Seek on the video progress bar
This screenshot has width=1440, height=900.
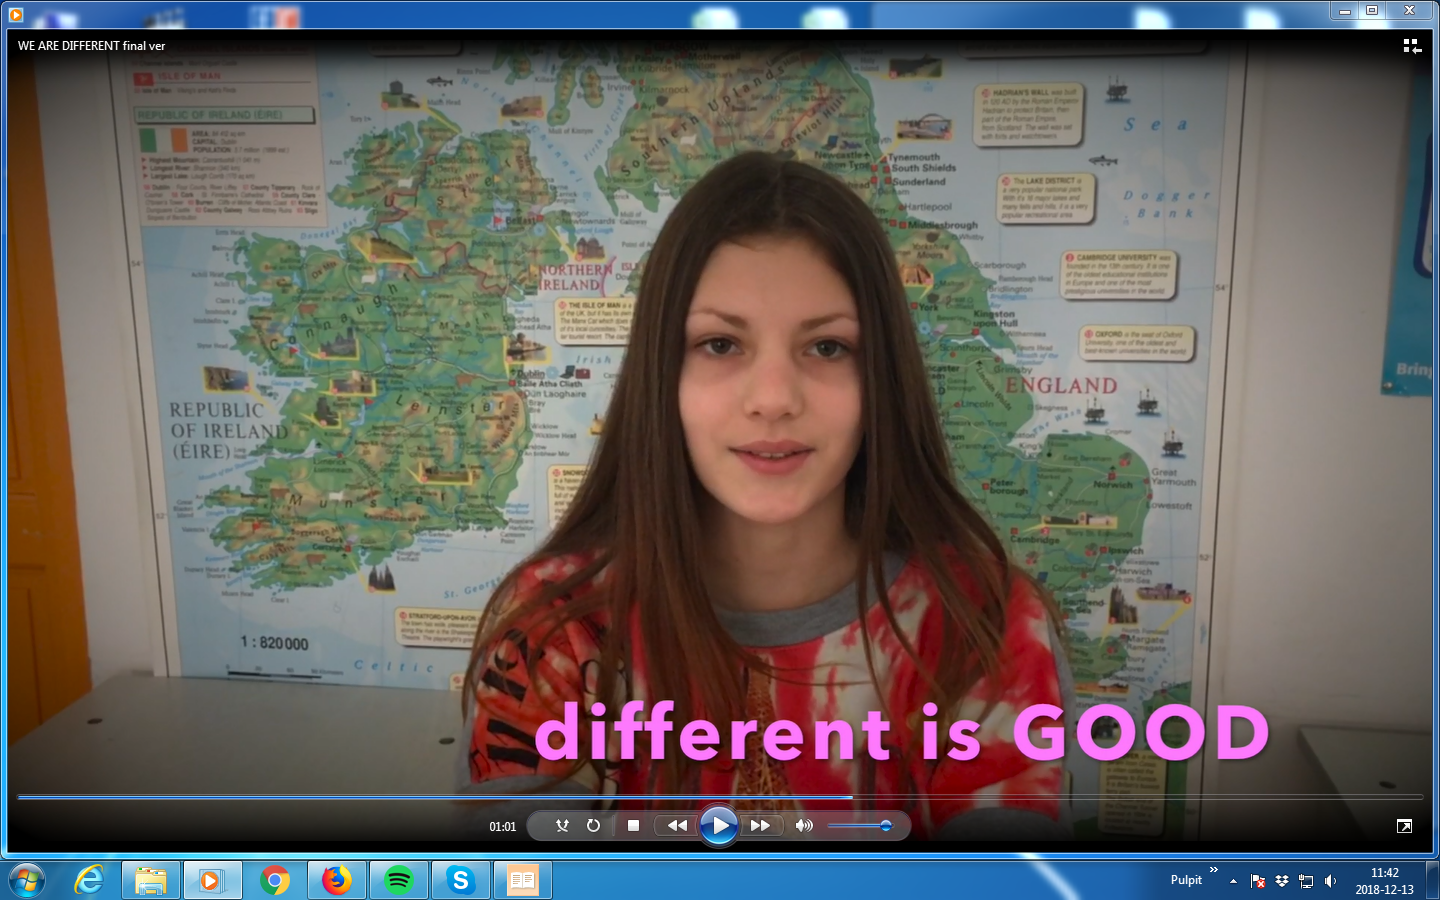pos(720,797)
